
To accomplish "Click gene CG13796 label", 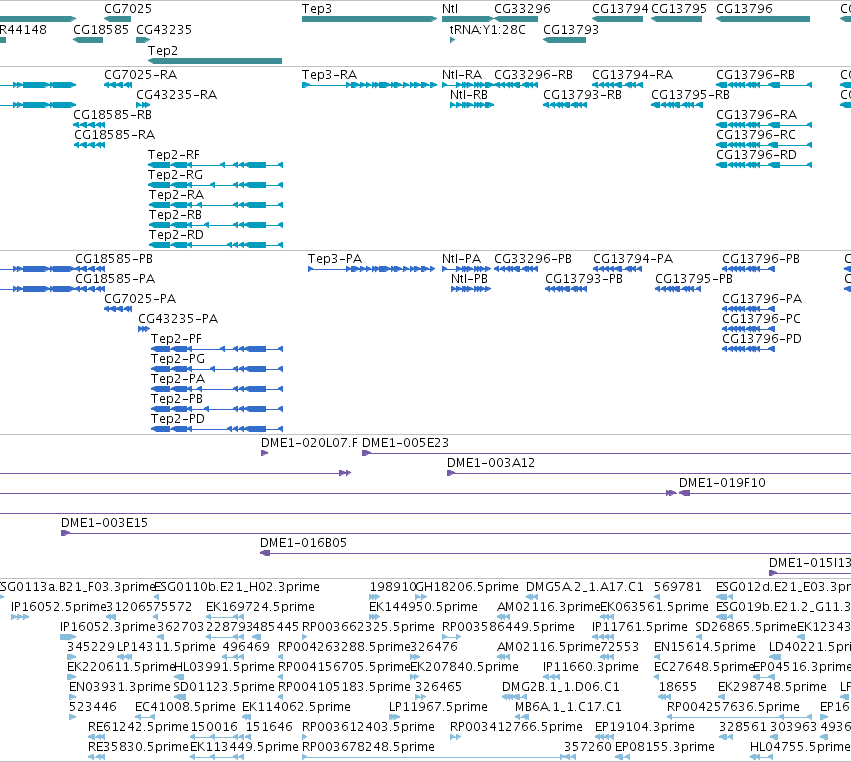I will [745, 9].
